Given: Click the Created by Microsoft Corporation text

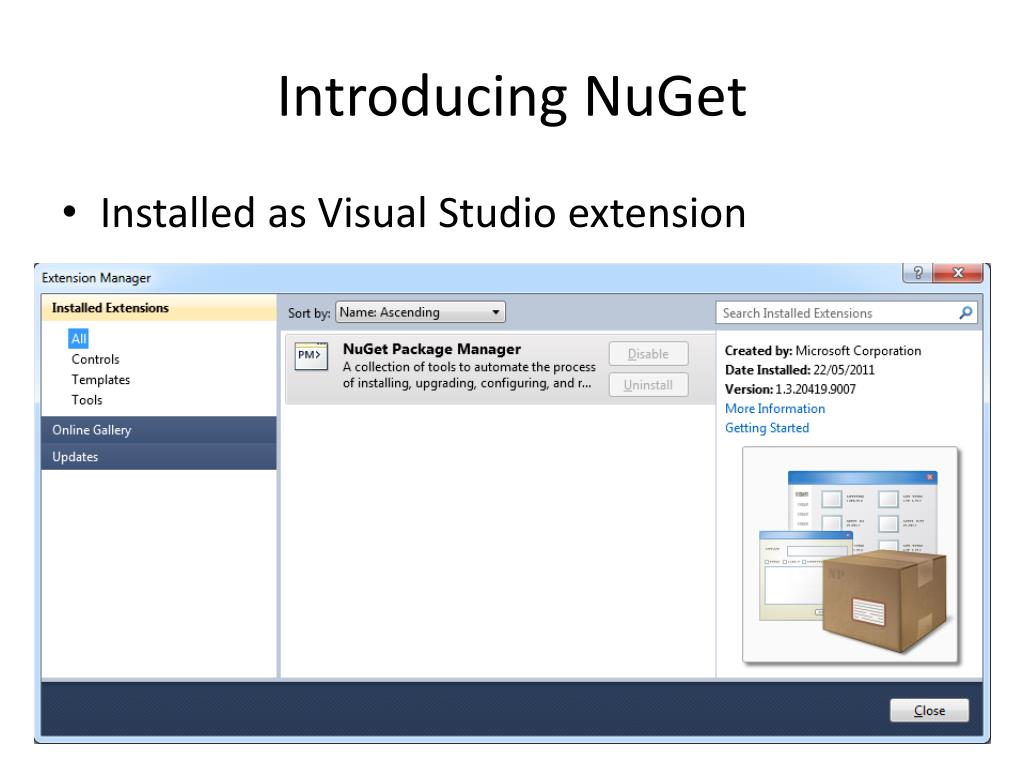Looking at the screenshot, I should pyautogui.click(x=823, y=351).
